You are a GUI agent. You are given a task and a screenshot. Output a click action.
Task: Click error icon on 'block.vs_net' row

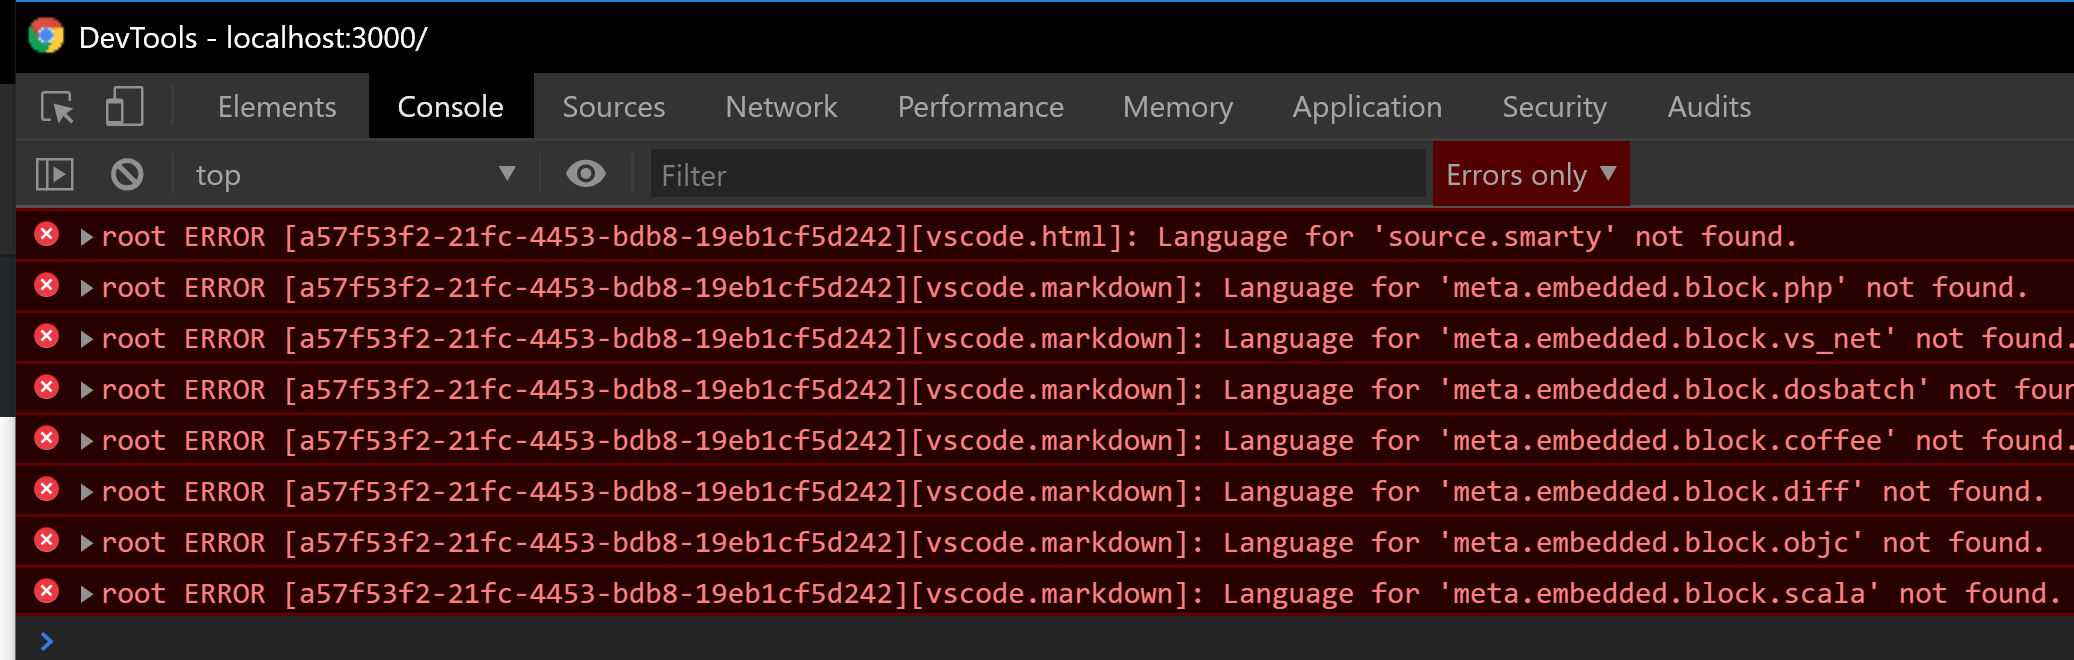[46, 337]
